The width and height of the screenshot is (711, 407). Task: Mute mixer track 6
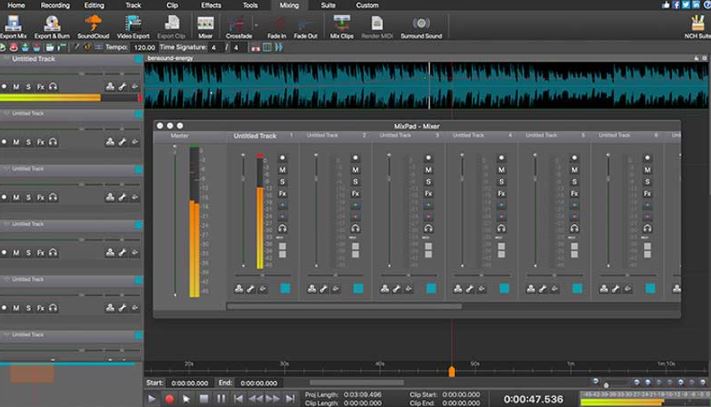pos(648,170)
